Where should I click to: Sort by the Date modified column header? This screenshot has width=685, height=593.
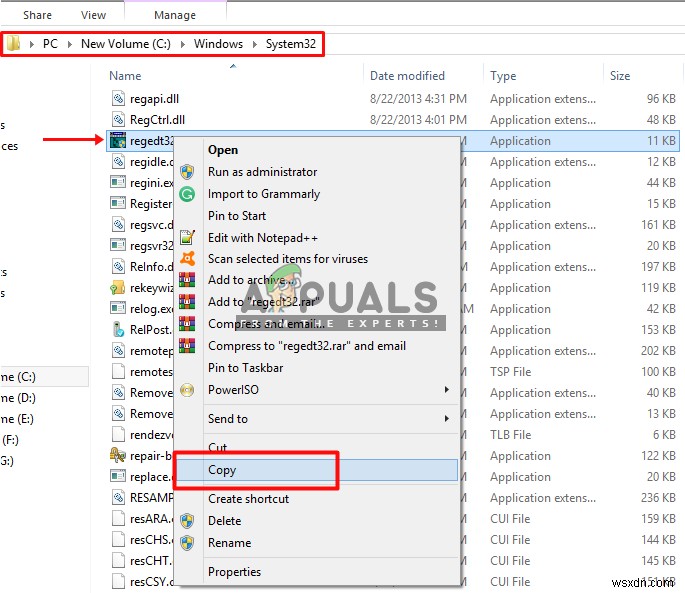(x=407, y=76)
